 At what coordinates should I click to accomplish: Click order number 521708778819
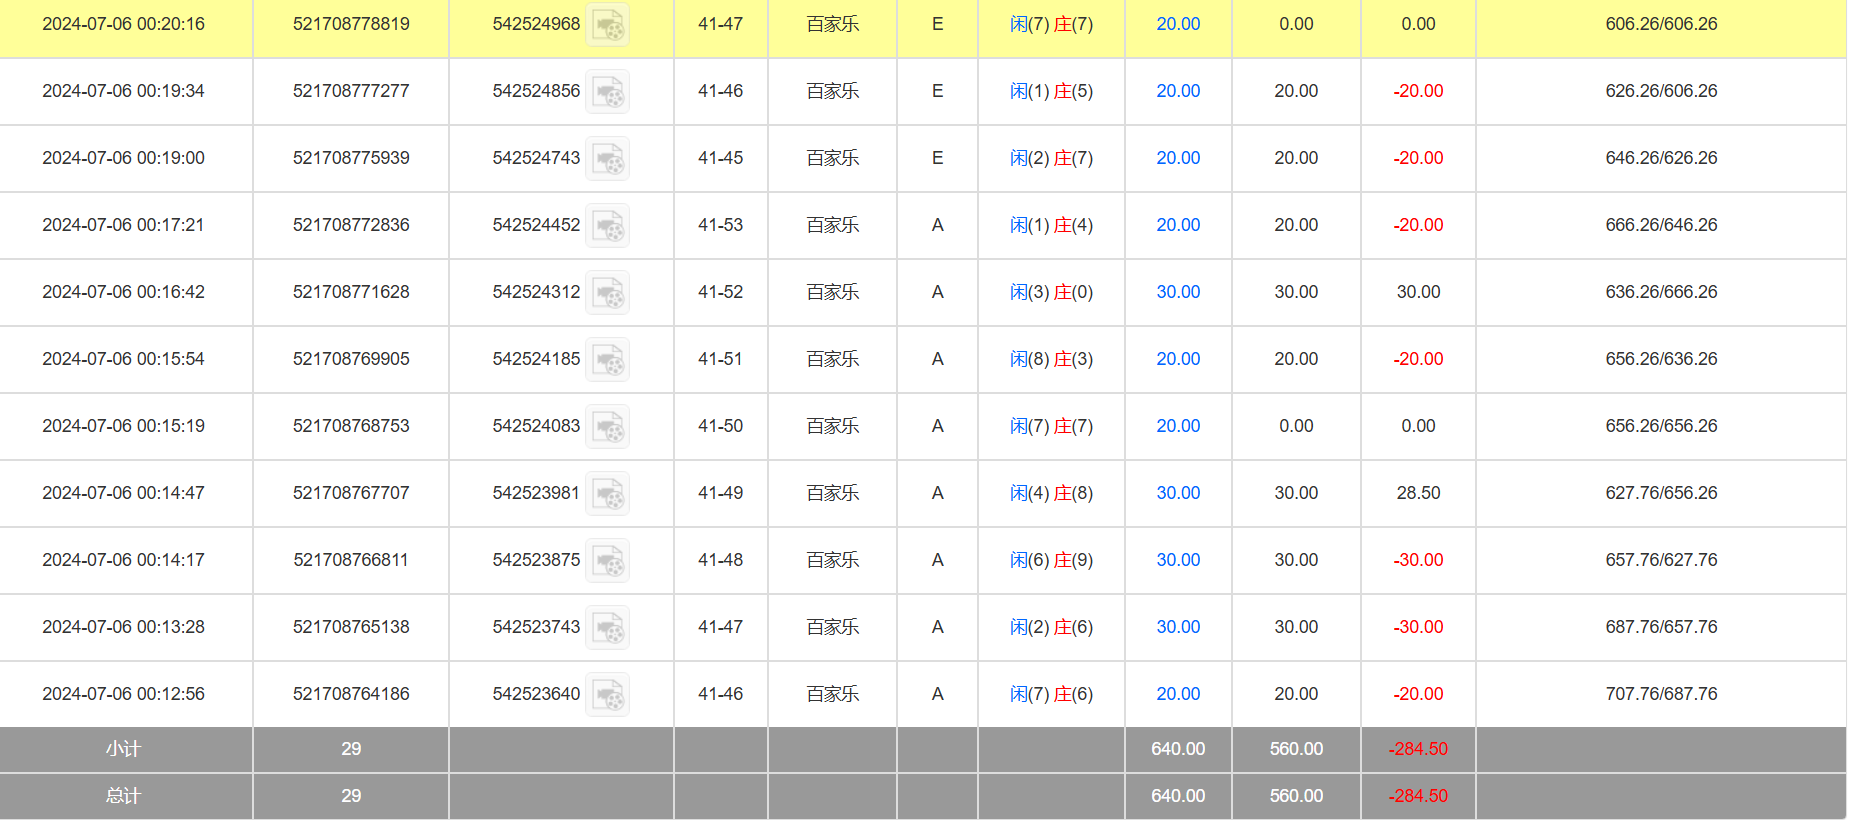click(351, 24)
